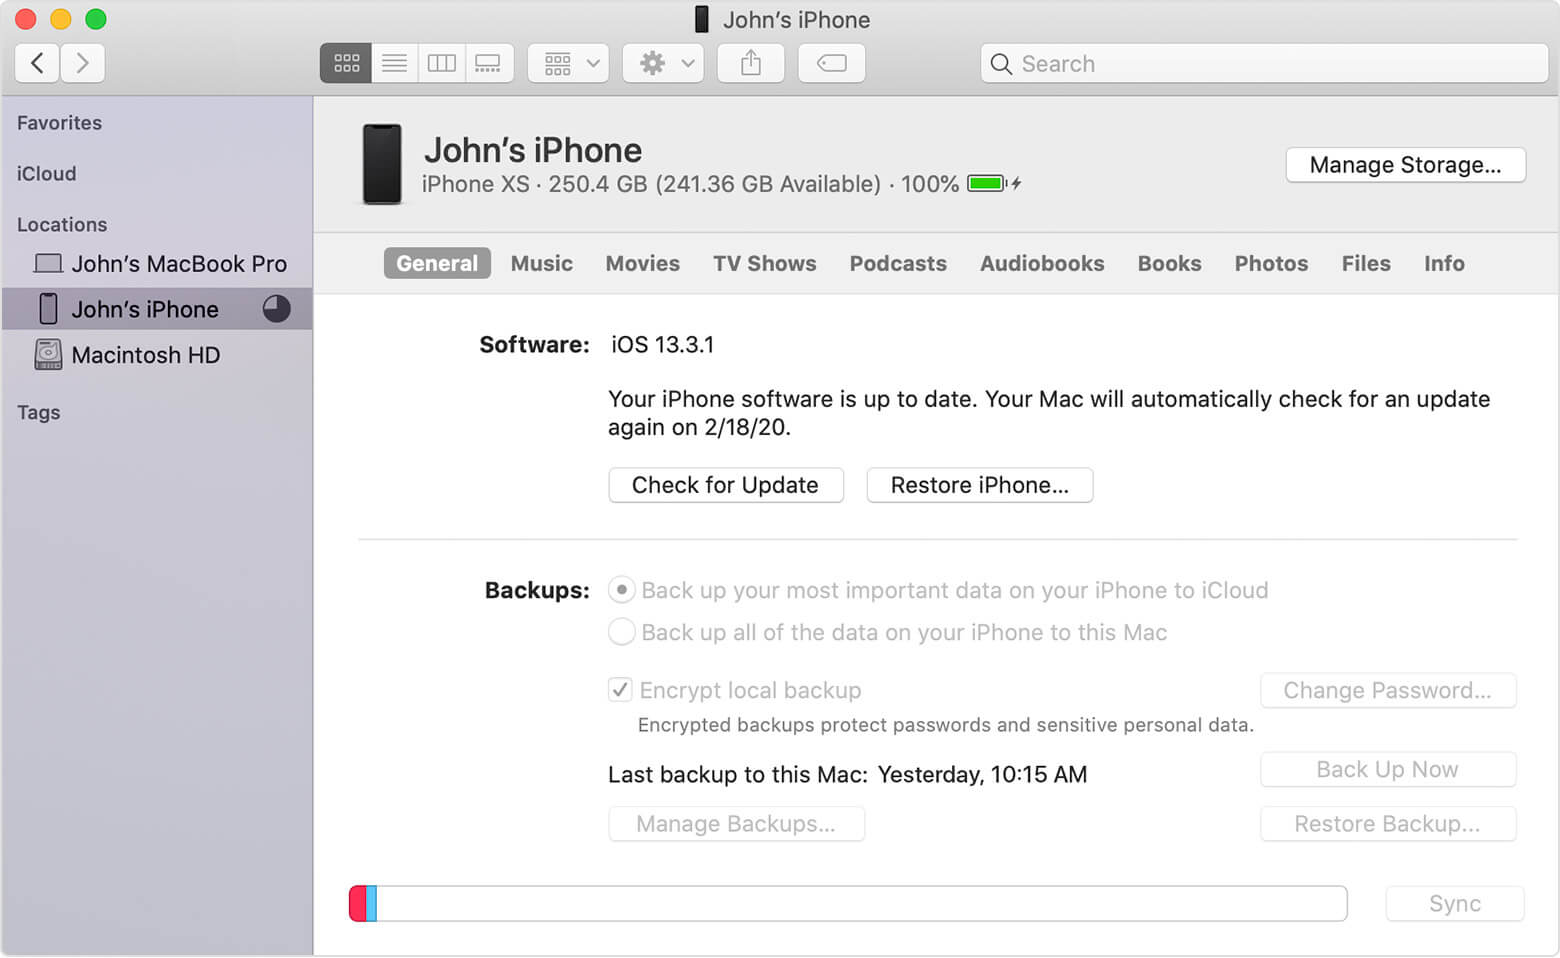Click the sync progress indicator next to John's iPhone

coord(275,309)
